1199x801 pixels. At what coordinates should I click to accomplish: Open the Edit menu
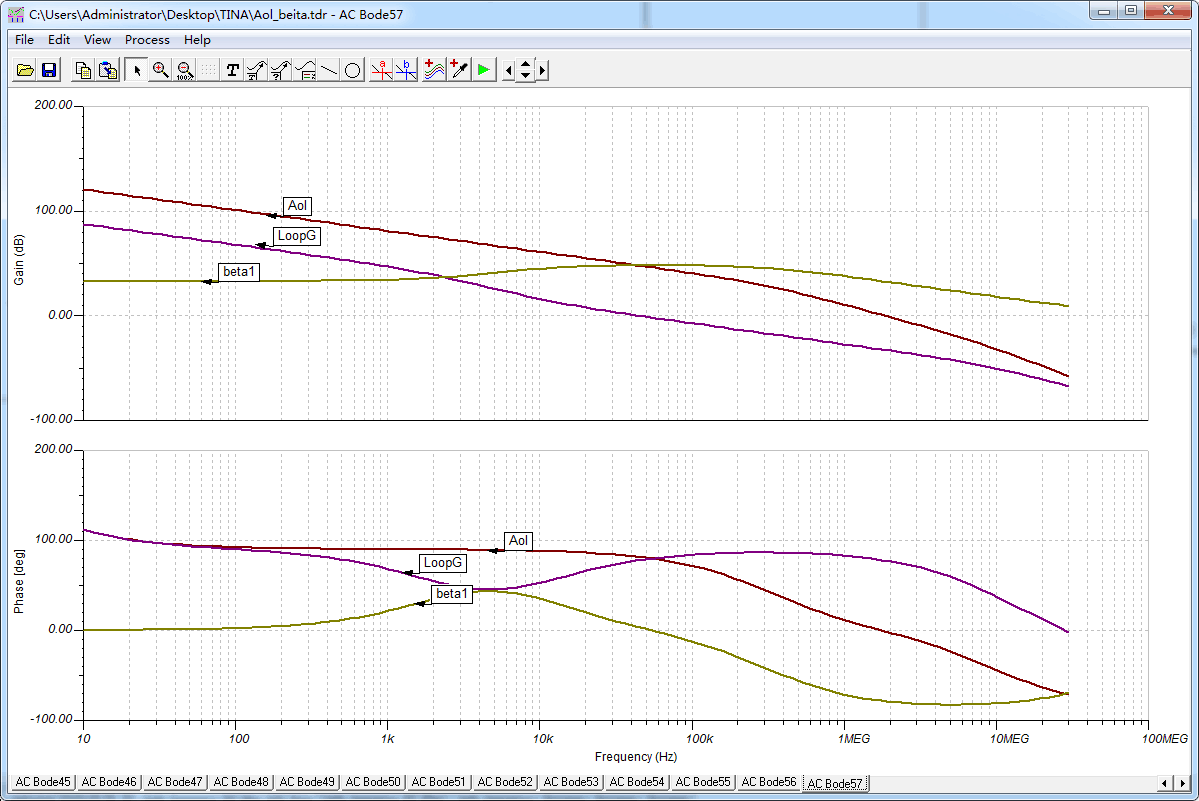coord(59,40)
